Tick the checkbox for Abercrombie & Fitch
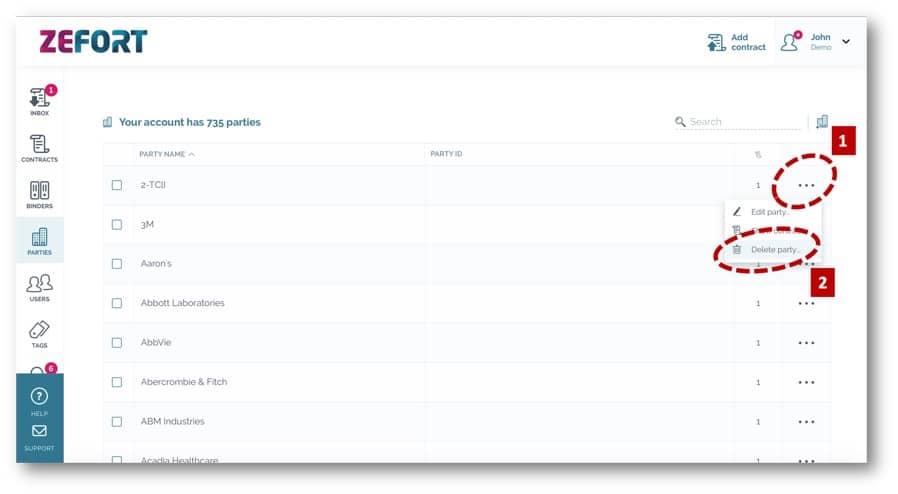This screenshot has height=494, width=898. (x=117, y=382)
